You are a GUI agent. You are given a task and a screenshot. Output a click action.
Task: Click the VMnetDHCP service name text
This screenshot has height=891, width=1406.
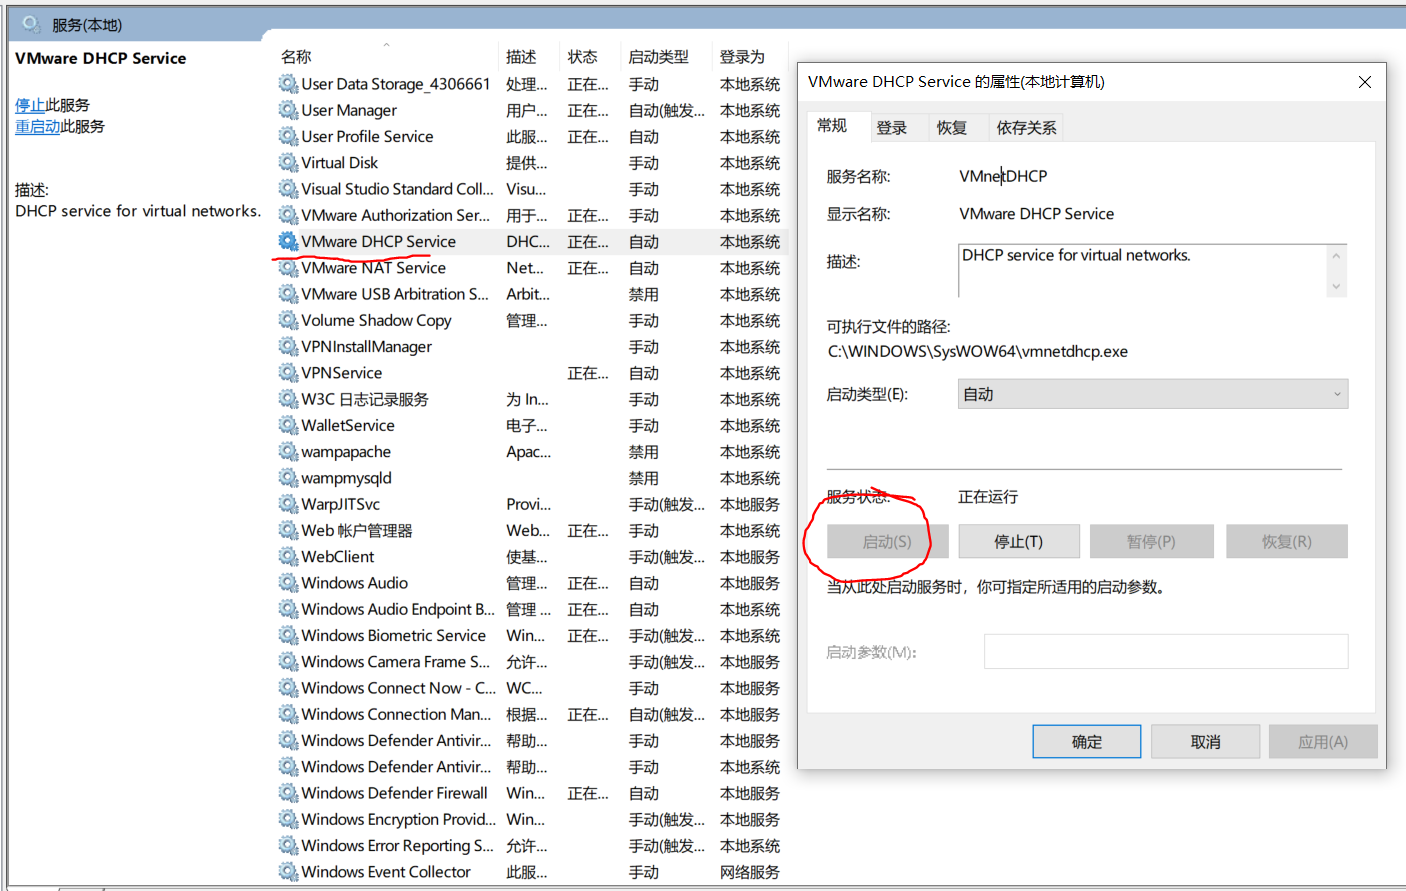pyautogui.click(x=1003, y=176)
